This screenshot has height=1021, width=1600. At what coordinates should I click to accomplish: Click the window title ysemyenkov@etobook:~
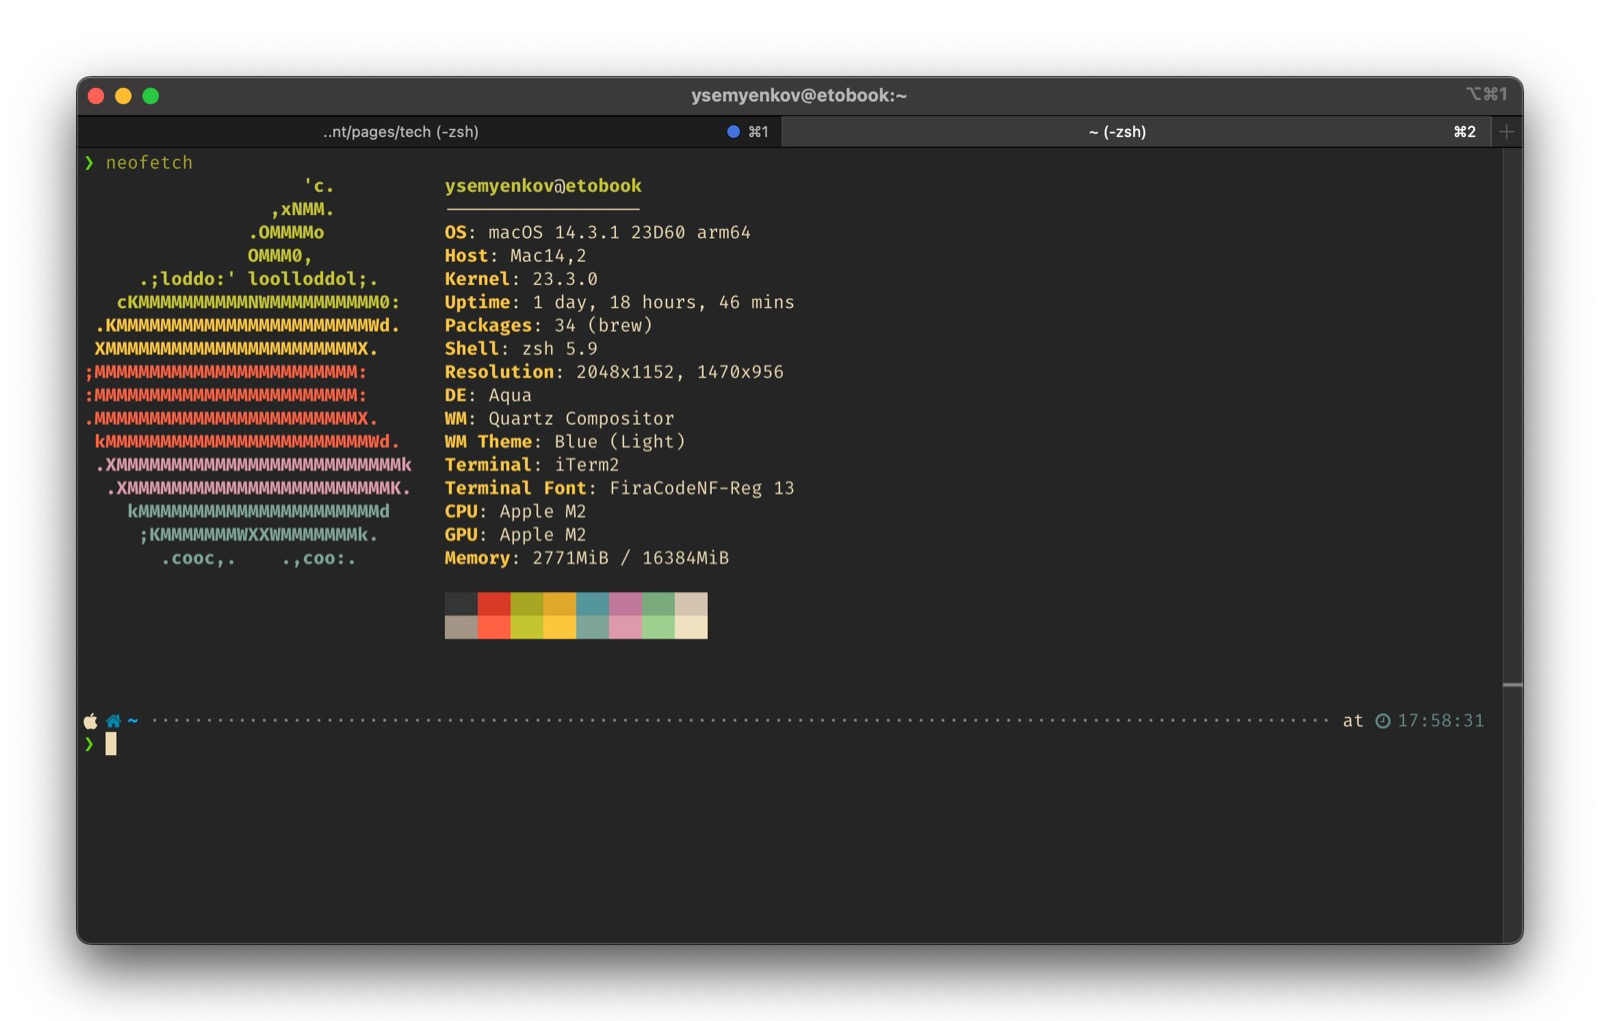click(x=798, y=96)
